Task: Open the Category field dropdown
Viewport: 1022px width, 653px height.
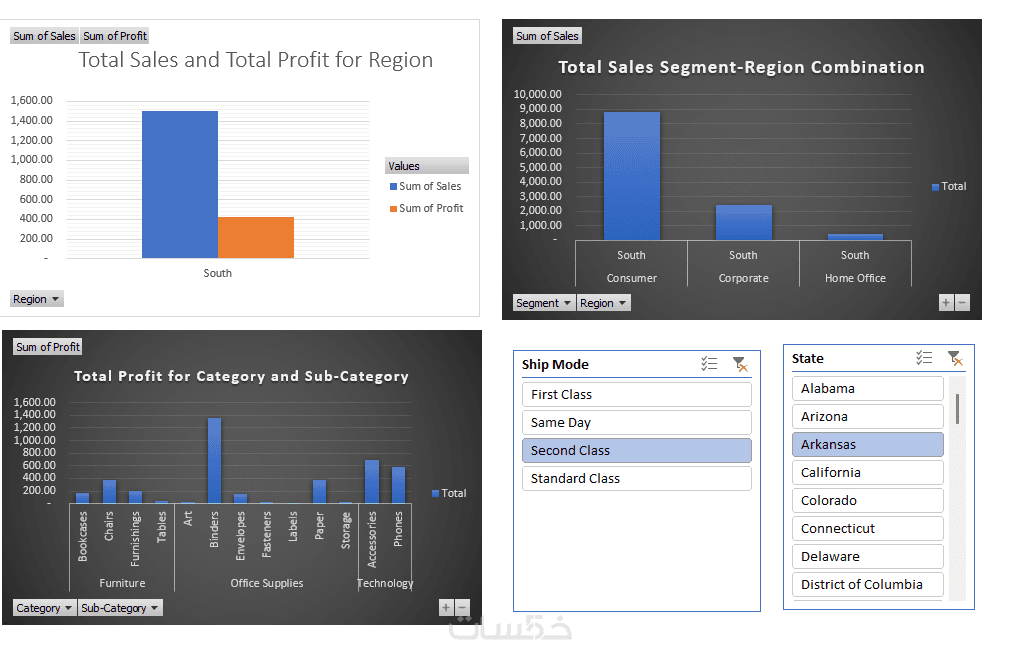Action: pyautogui.click(x=44, y=608)
